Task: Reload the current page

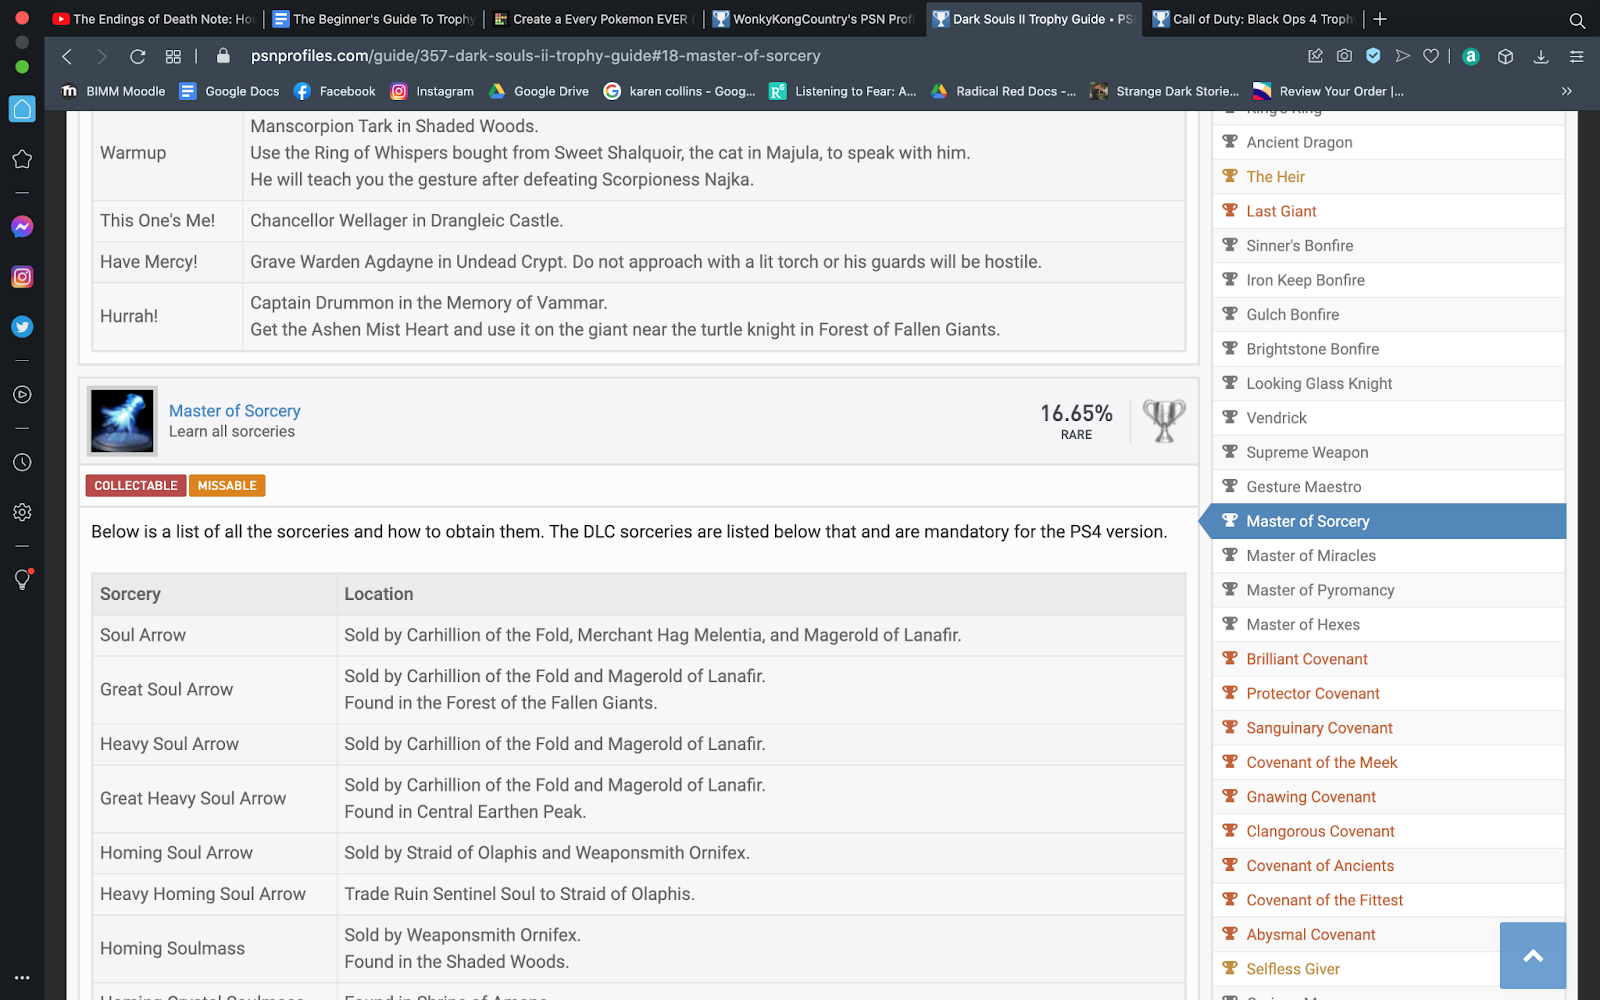Action: click(x=138, y=56)
